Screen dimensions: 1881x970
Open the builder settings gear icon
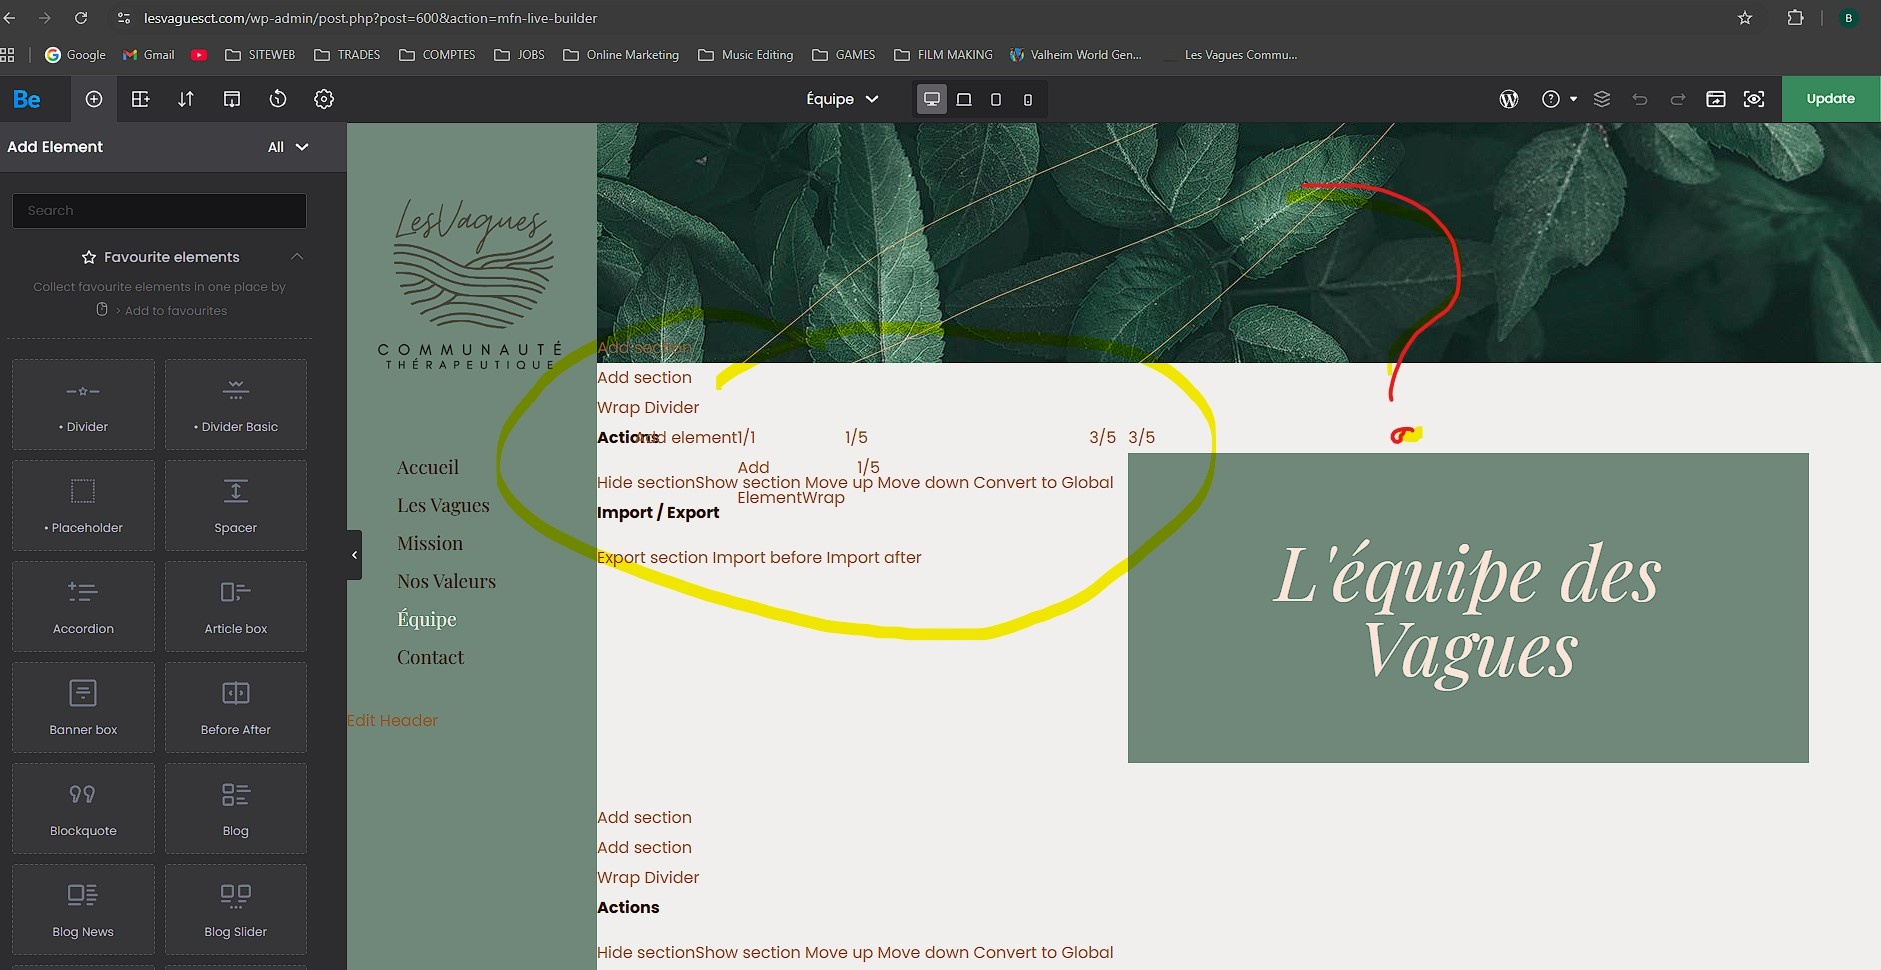pos(324,99)
